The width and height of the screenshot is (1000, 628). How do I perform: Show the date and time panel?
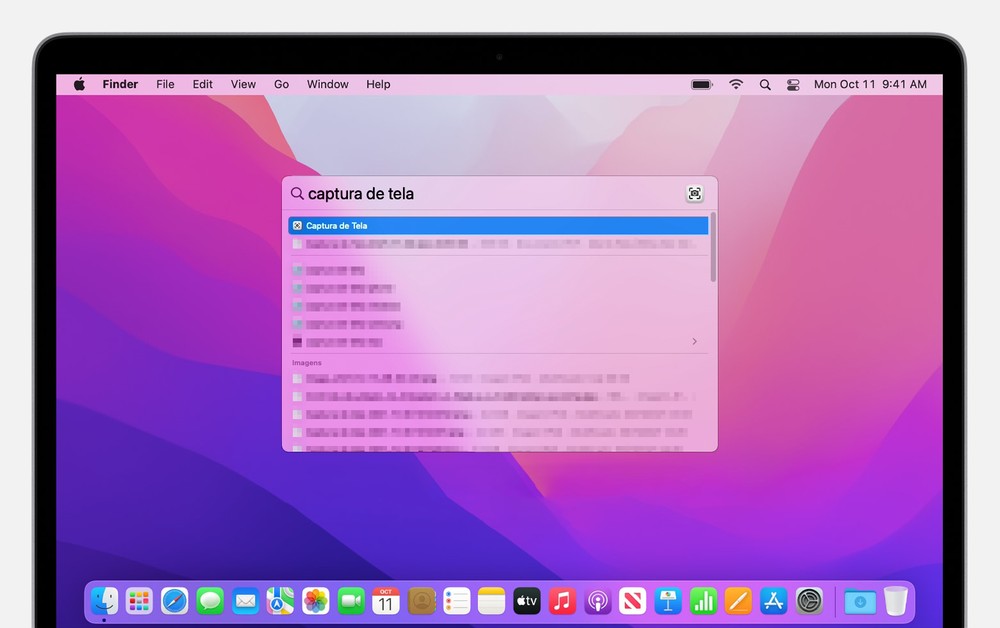(870, 85)
